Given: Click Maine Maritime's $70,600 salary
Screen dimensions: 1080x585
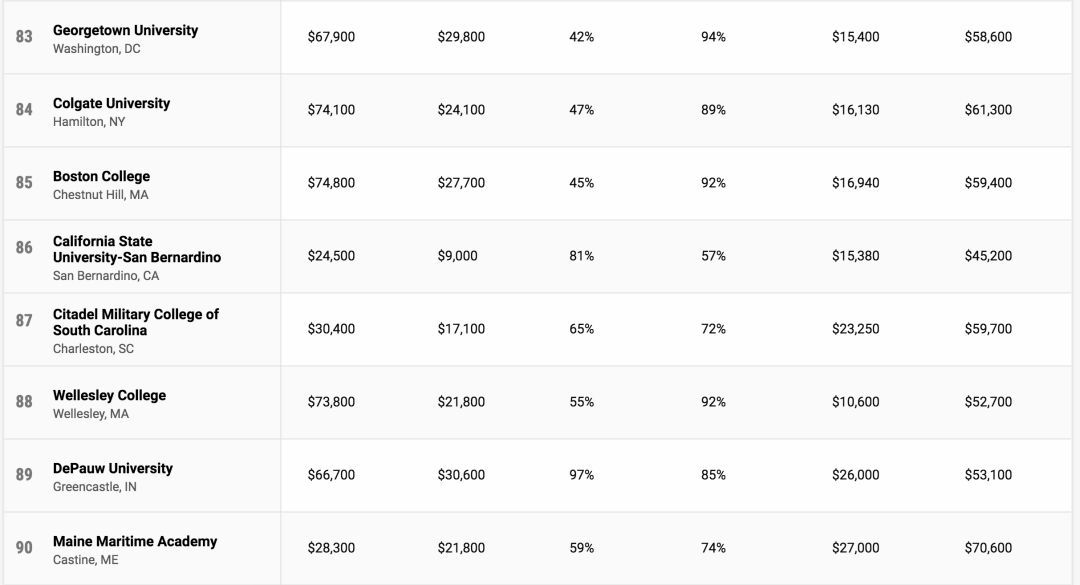Looking at the screenshot, I should point(988,548).
